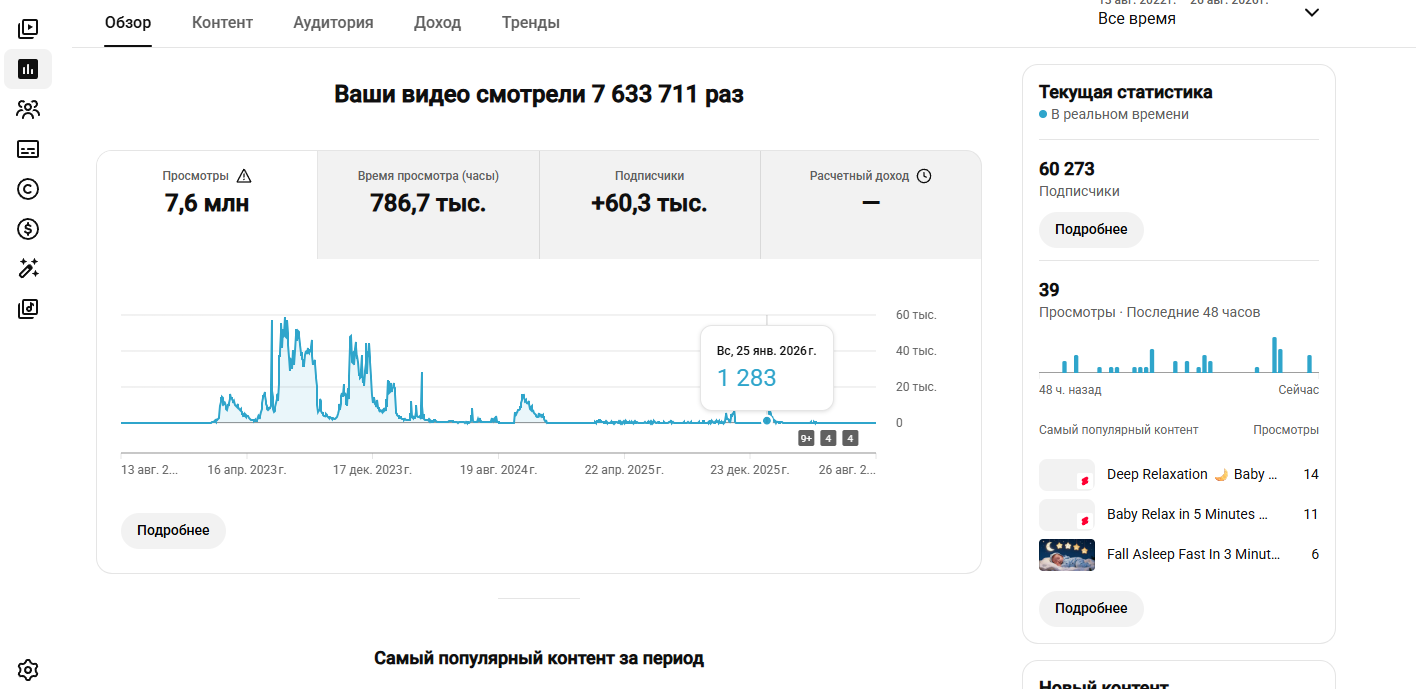Click the 40 тыс. y-axis label
The image size is (1416, 689).
point(916,351)
